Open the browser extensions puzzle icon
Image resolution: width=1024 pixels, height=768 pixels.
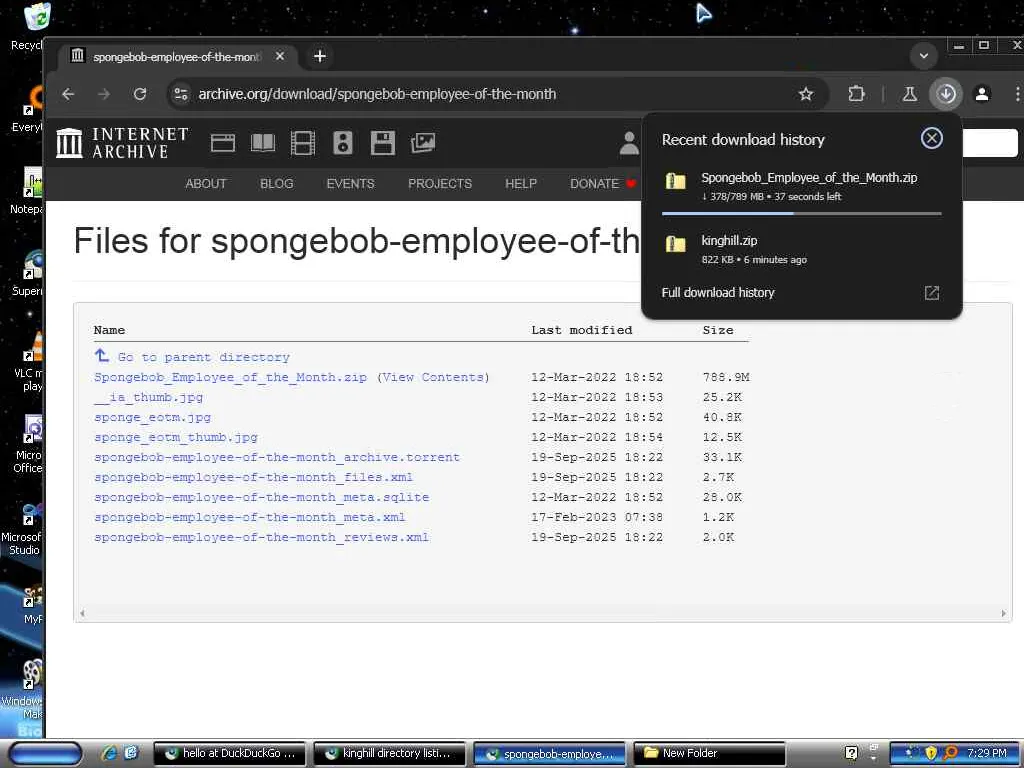856,94
